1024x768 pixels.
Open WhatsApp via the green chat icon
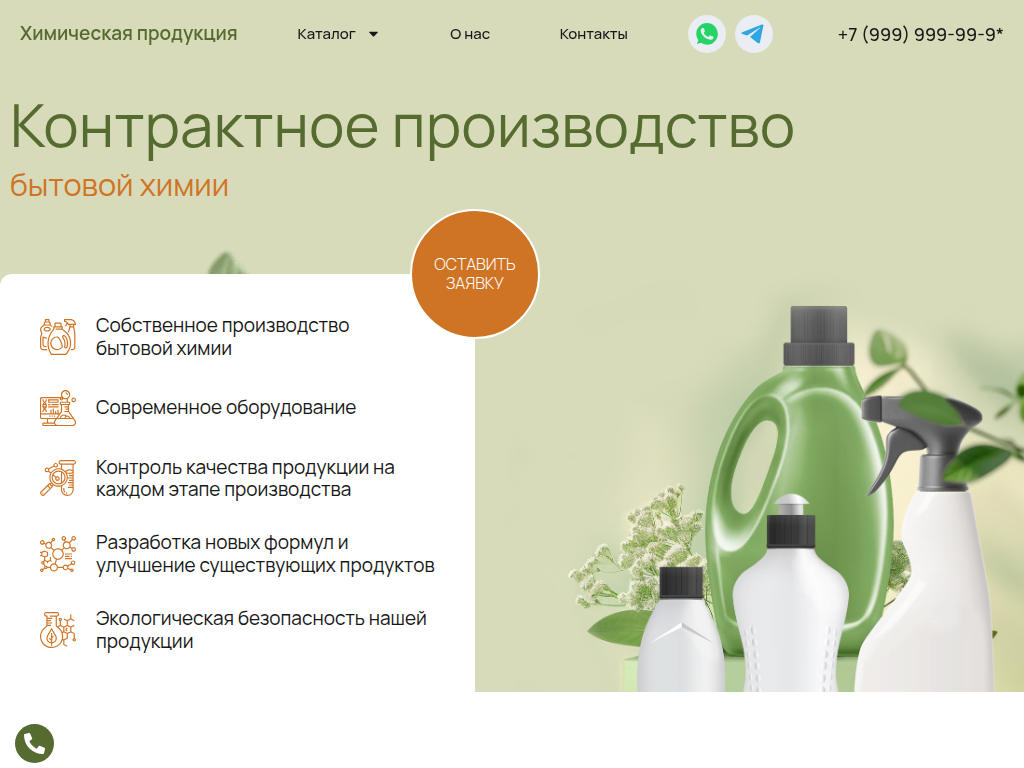click(706, 34)
